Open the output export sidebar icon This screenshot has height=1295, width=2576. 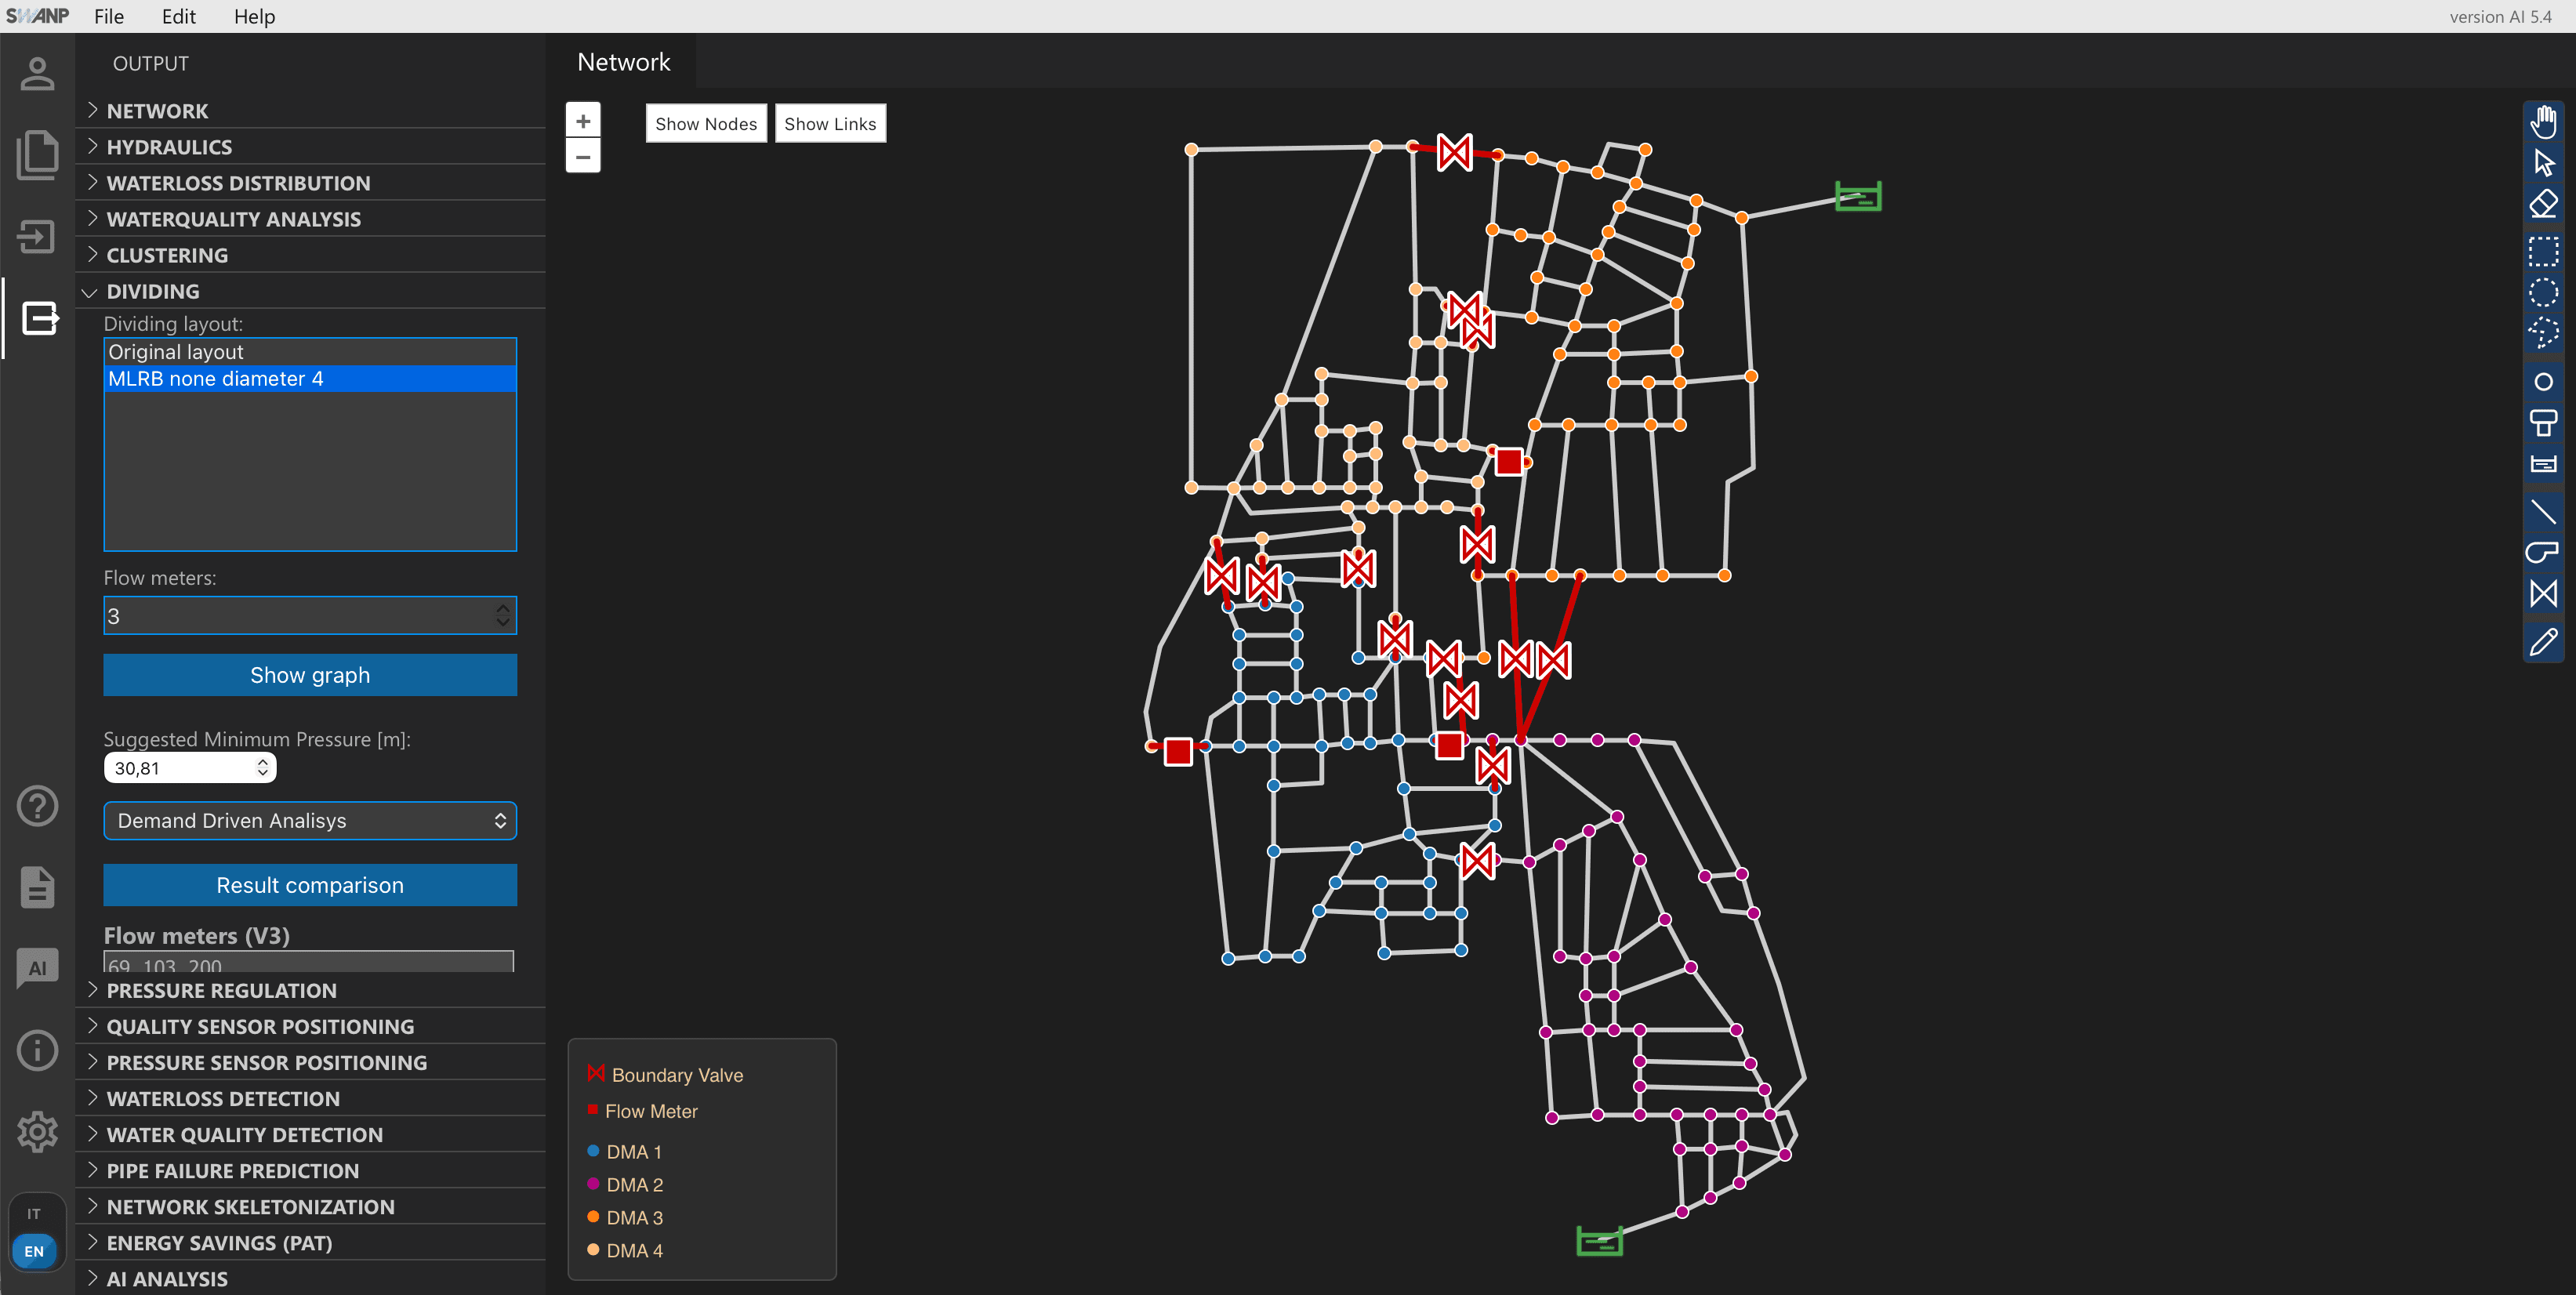point(39,319)
